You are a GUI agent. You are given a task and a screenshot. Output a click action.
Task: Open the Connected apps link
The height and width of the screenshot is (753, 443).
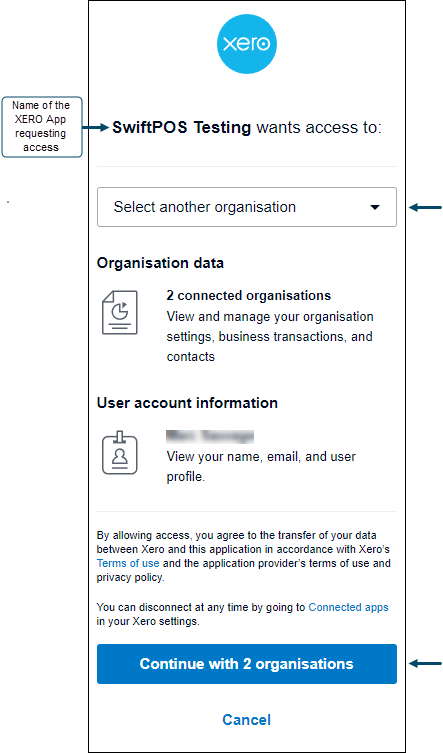[x=348, y=607]
